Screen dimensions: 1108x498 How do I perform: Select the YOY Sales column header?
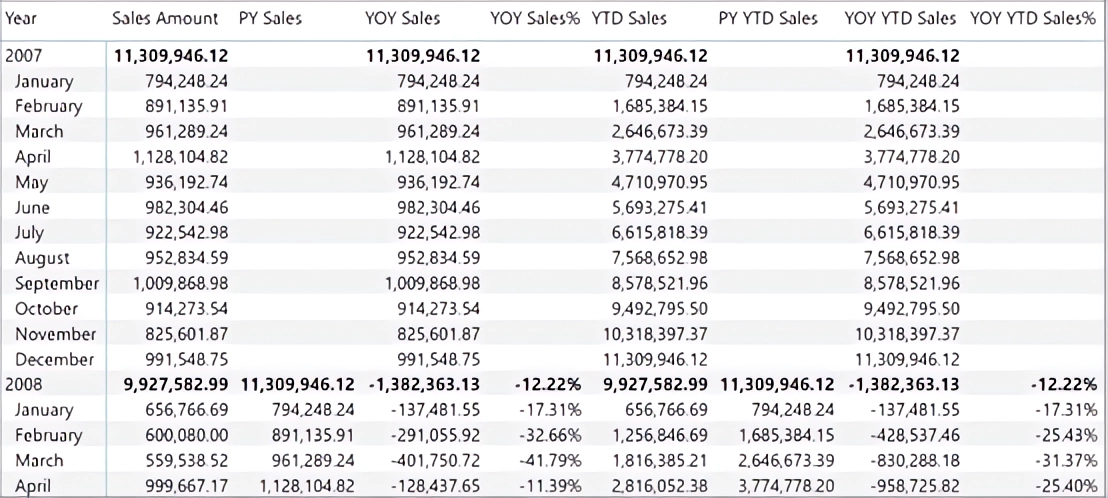(x=403, y=19)
